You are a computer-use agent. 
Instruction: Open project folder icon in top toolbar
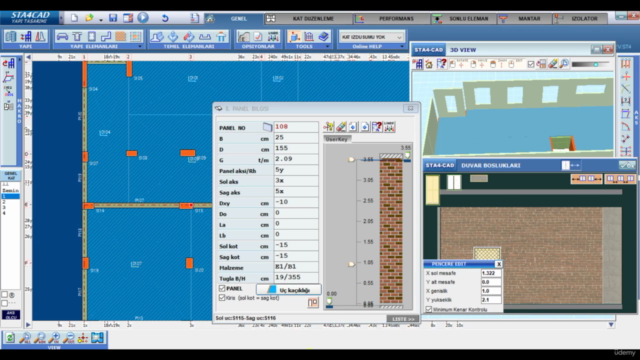[x=89, y=18]
